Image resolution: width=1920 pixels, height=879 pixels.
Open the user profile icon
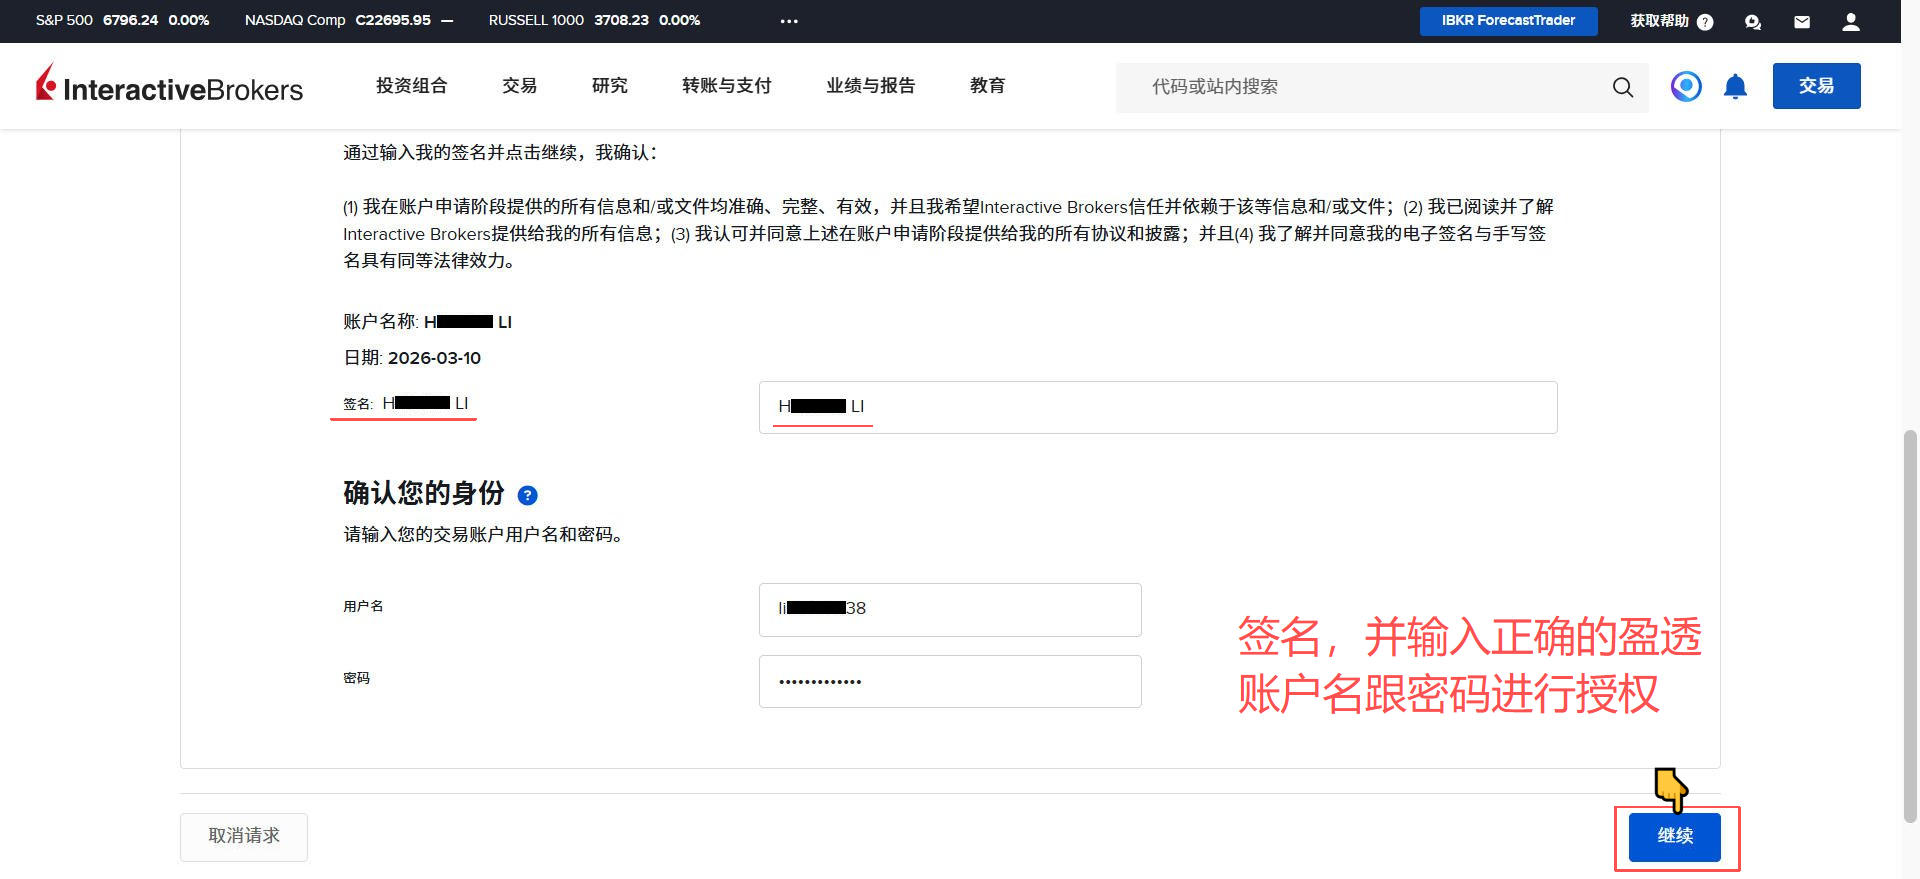(x=1851, y=21)
